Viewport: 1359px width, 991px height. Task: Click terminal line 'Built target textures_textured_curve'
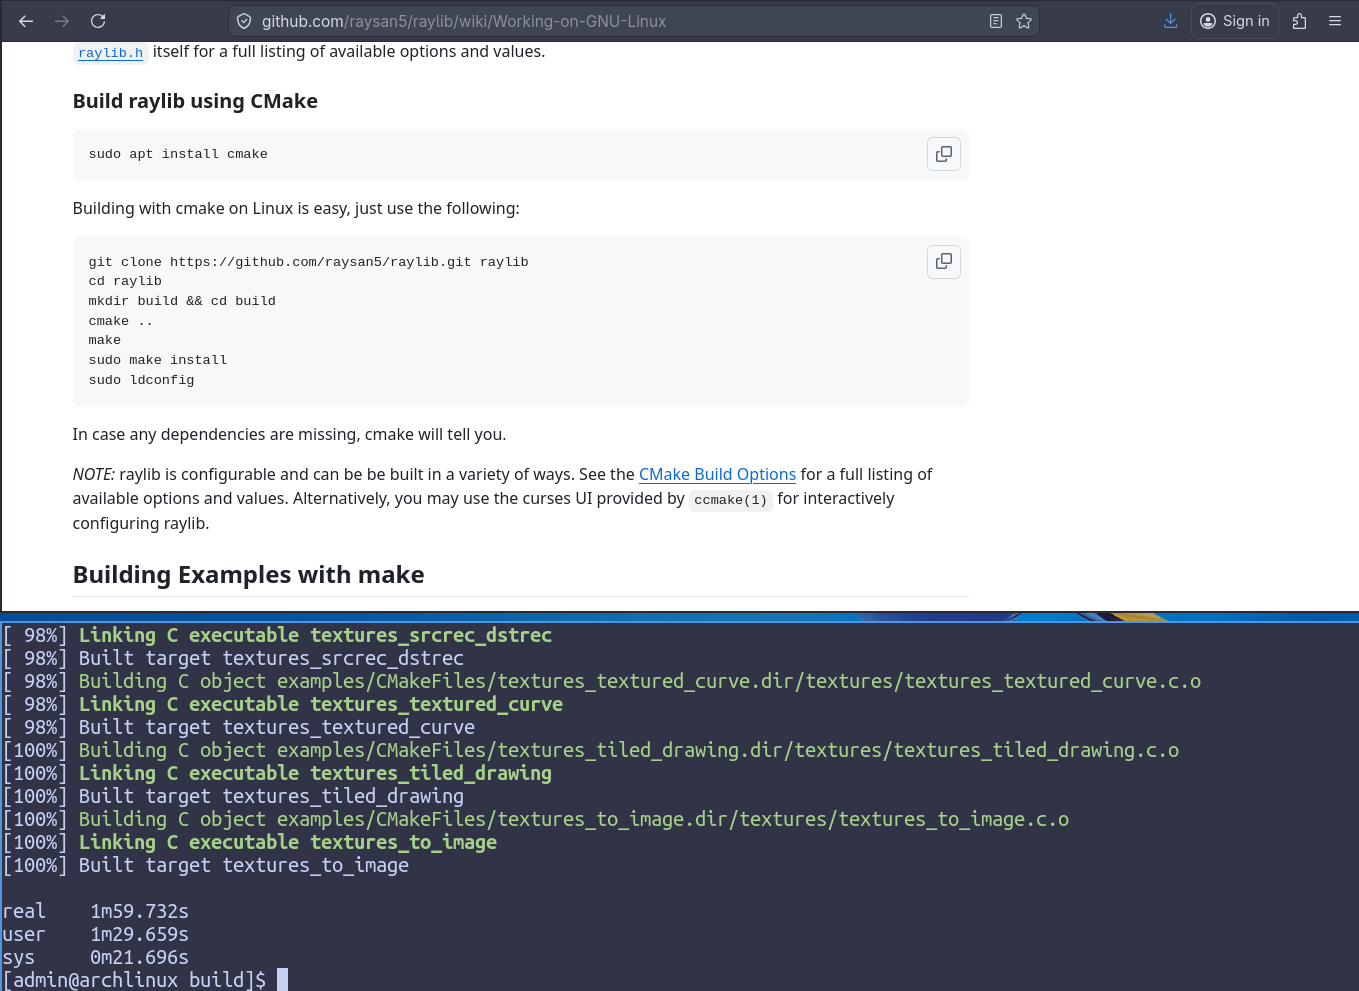click(239, 727)
